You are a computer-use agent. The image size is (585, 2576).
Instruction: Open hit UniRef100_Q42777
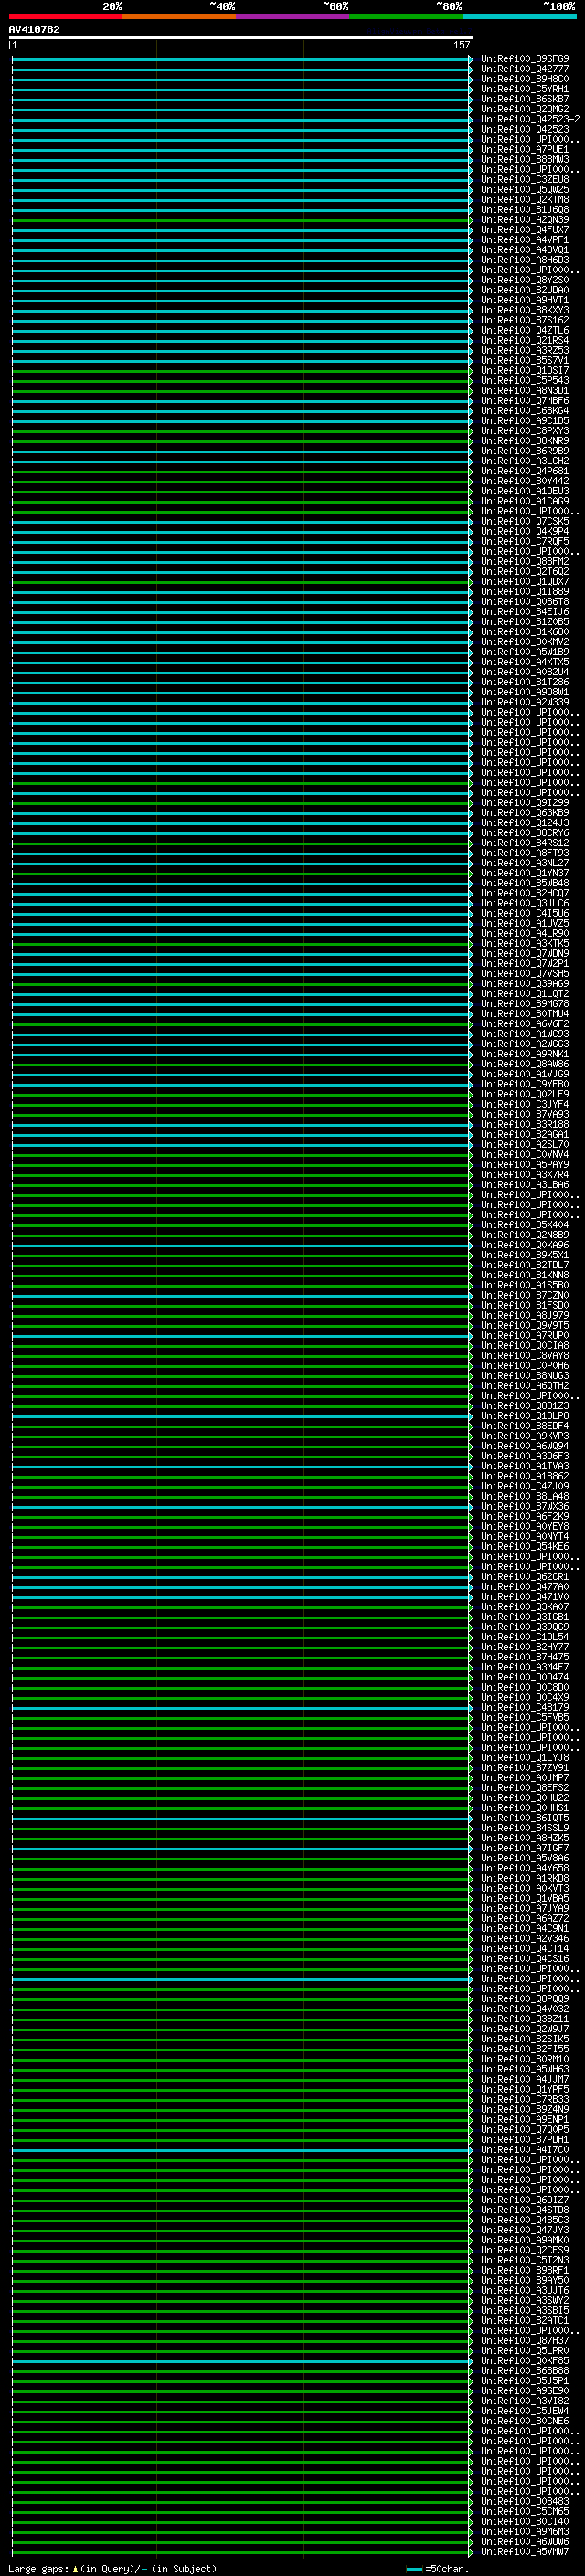524,69
